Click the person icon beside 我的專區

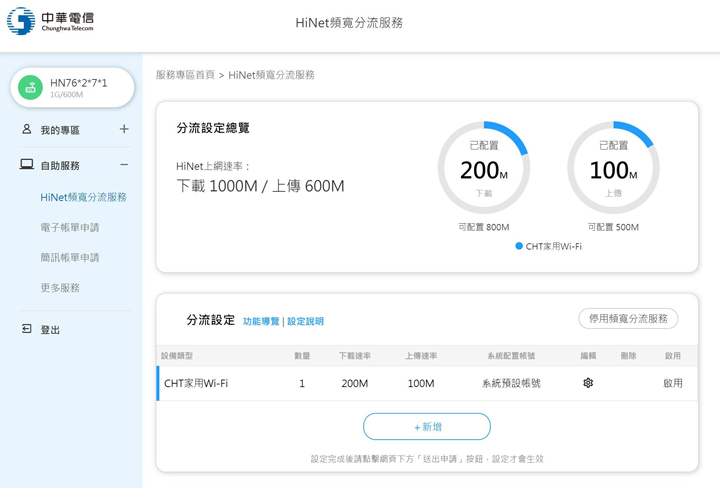click(27, 129)
